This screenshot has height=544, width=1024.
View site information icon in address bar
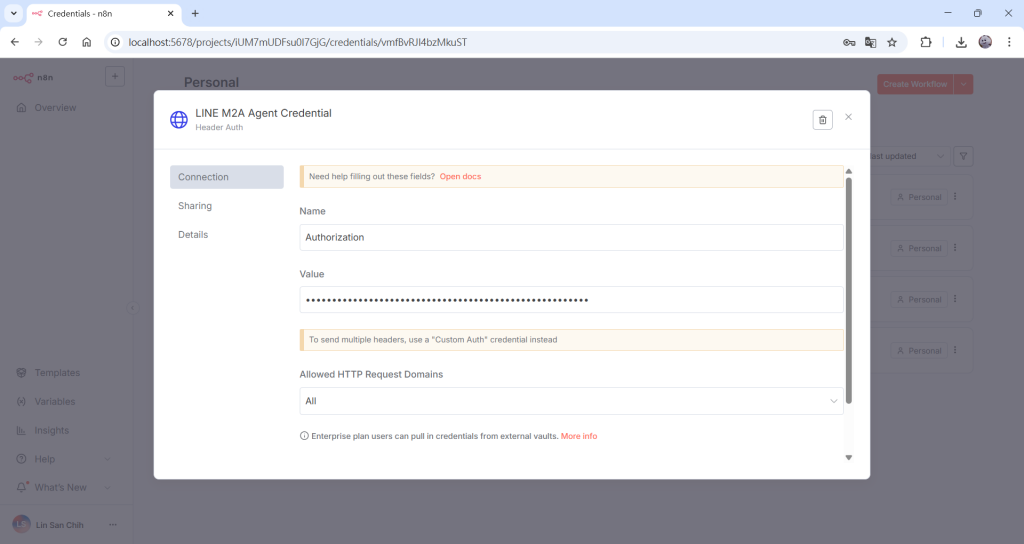tap(115, 42)
